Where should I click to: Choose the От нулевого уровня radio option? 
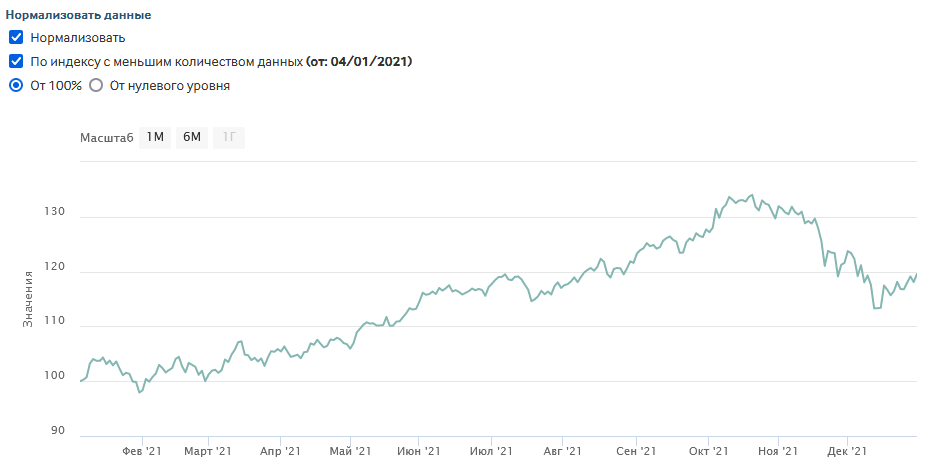click(x=96, y=86)
